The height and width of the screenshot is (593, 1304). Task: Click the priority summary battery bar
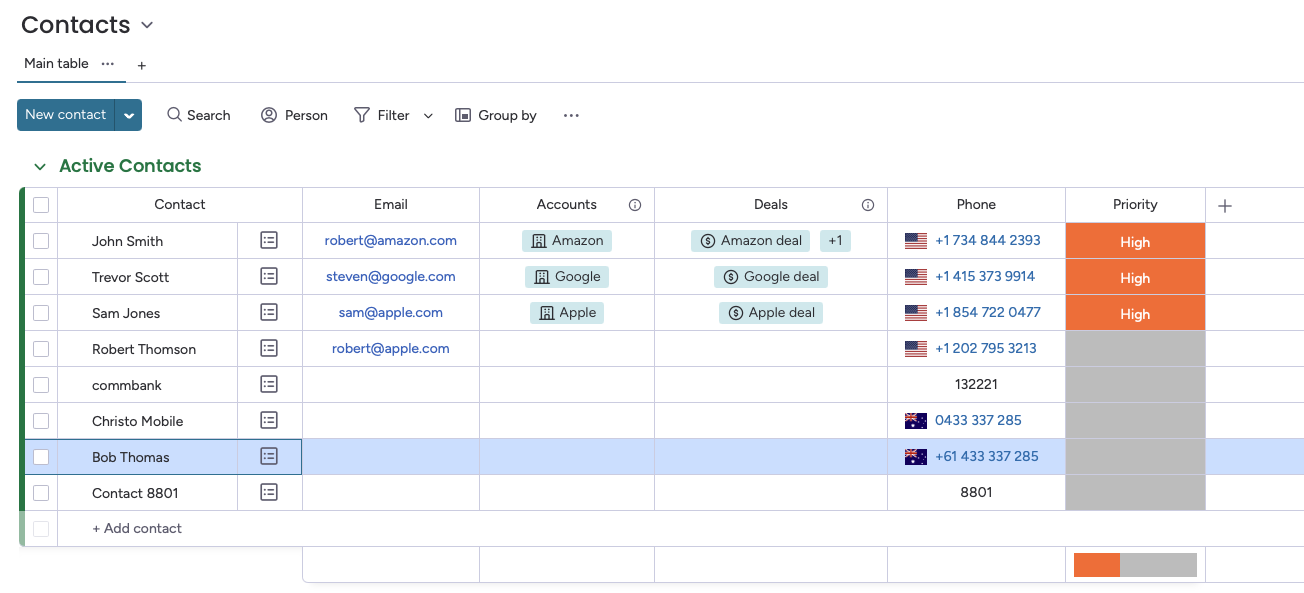pos(1135,565)
